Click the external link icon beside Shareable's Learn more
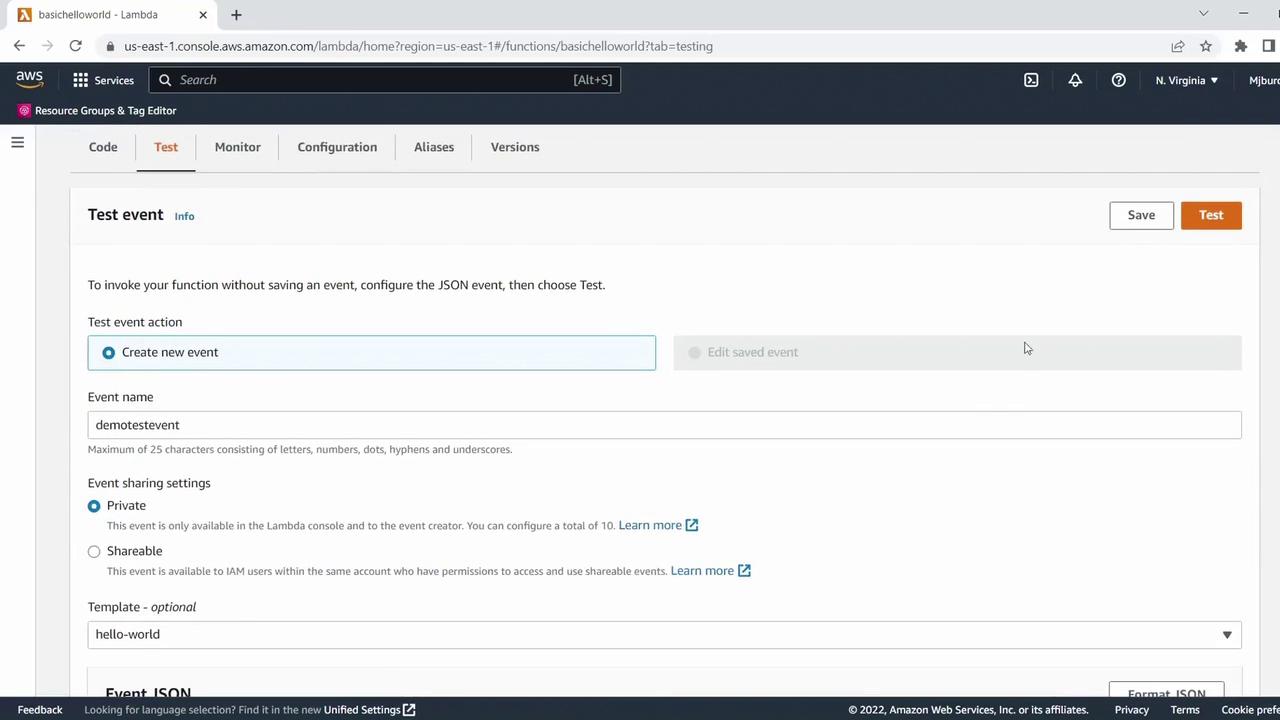The width and height of the screenshot is (1280, 720). click(x=744, y=571)
